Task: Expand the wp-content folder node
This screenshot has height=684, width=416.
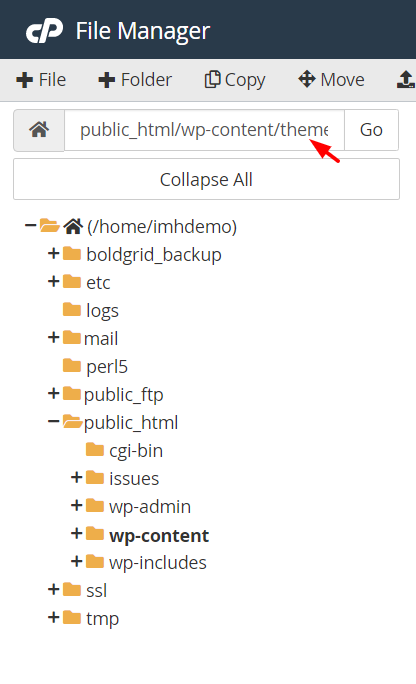Action: [77, 533]
